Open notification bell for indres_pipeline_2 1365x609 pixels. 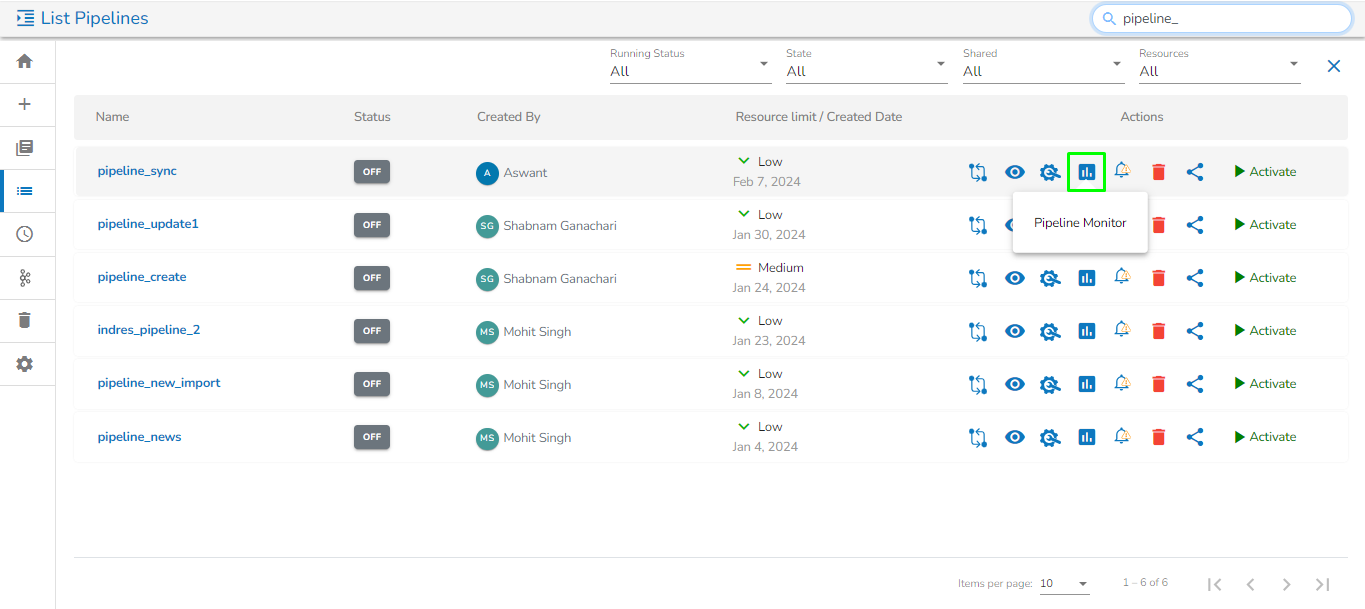click(x=1122, y=330)
